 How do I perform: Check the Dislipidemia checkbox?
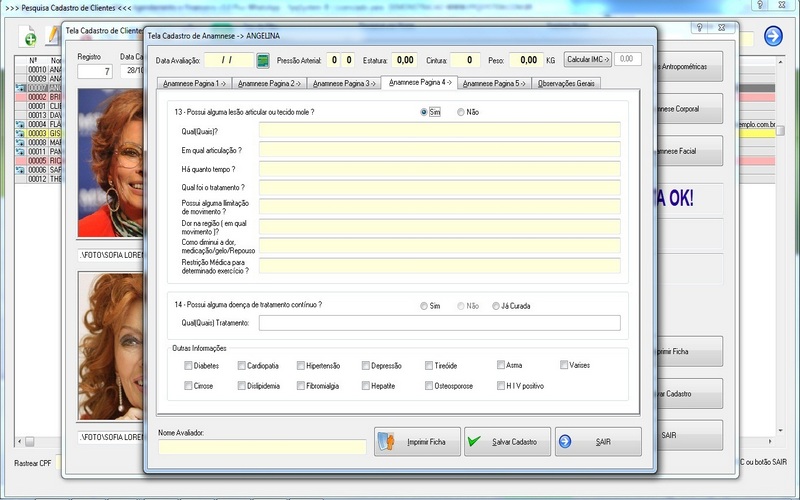point(241,386)
